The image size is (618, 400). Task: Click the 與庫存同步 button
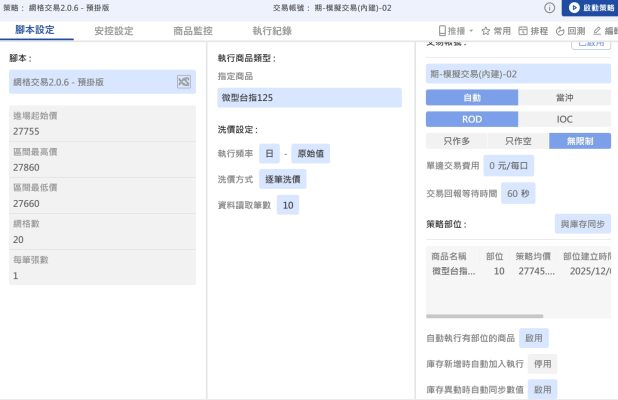click(583, 224)
